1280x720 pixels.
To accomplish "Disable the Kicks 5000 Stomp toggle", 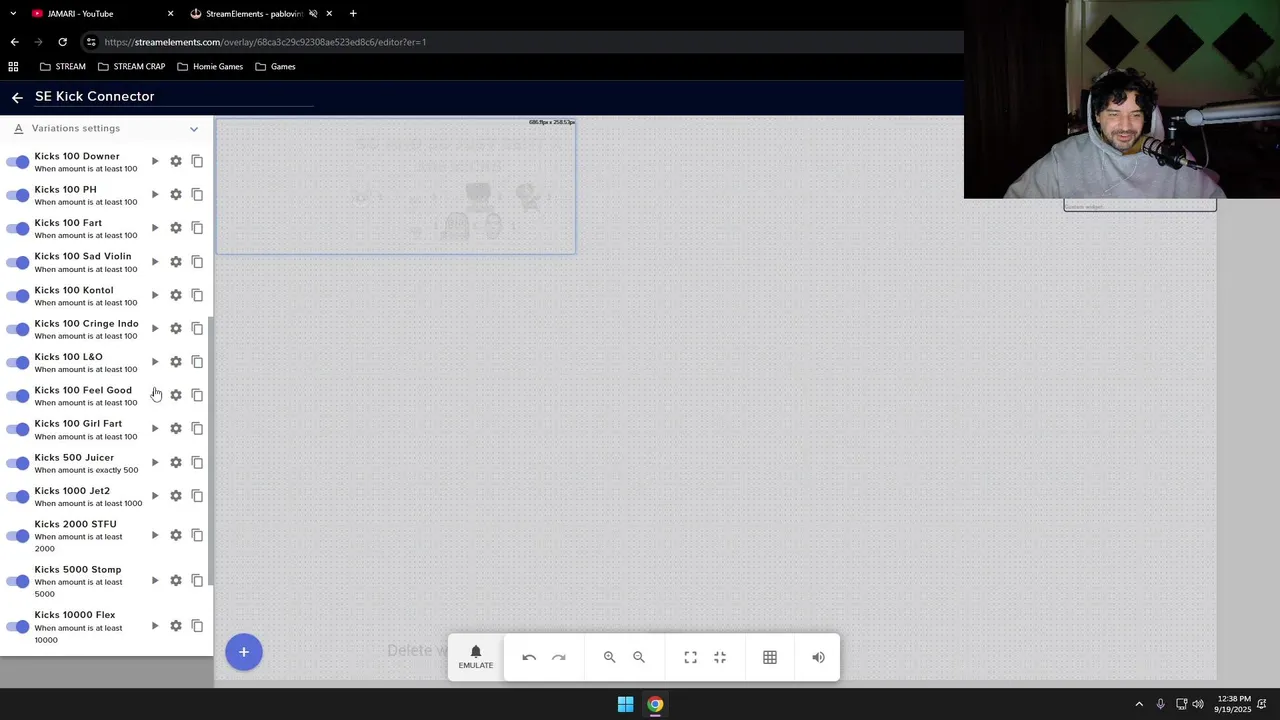I will click(x=18, y=581).
